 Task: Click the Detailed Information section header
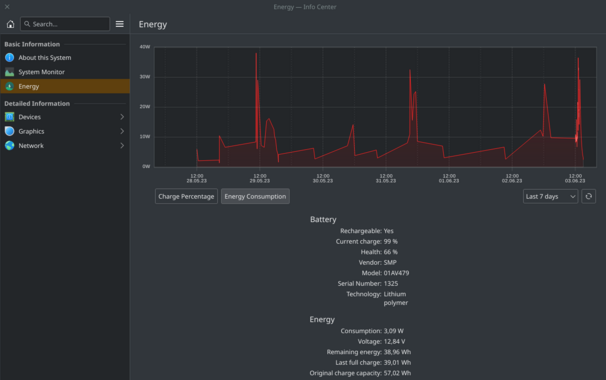click(37, 104)
